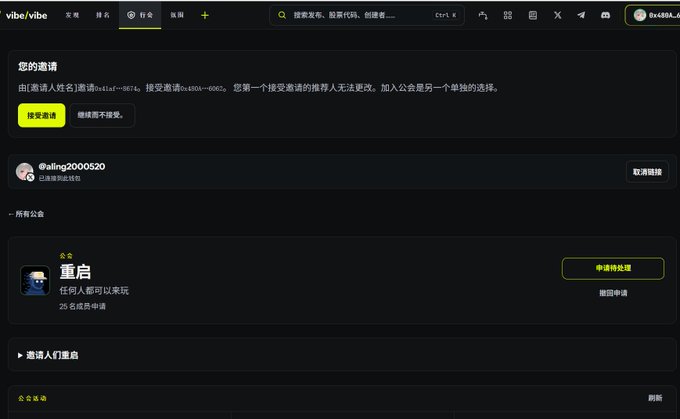Click the faucet icon in header
The image size is (680, 419).
(483, 15)
